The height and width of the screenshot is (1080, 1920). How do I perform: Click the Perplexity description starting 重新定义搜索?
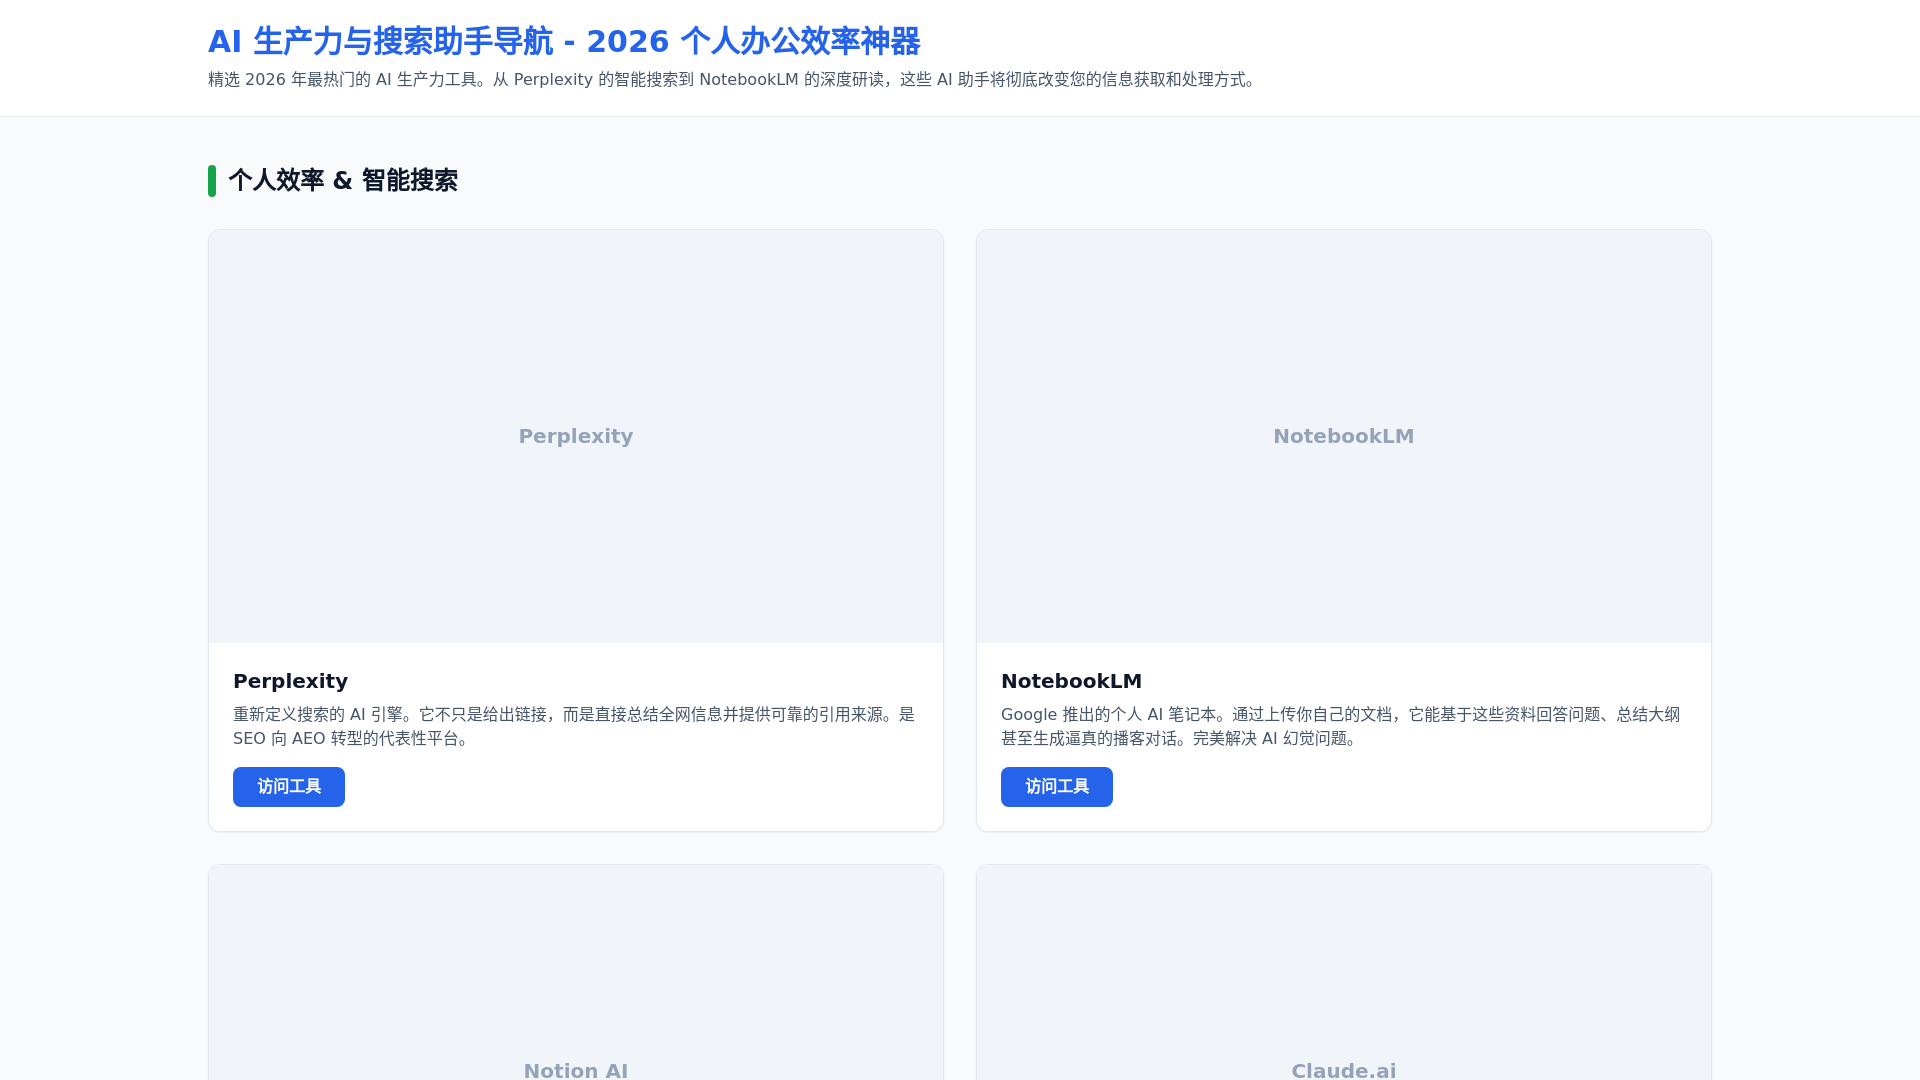click(574, 727)
